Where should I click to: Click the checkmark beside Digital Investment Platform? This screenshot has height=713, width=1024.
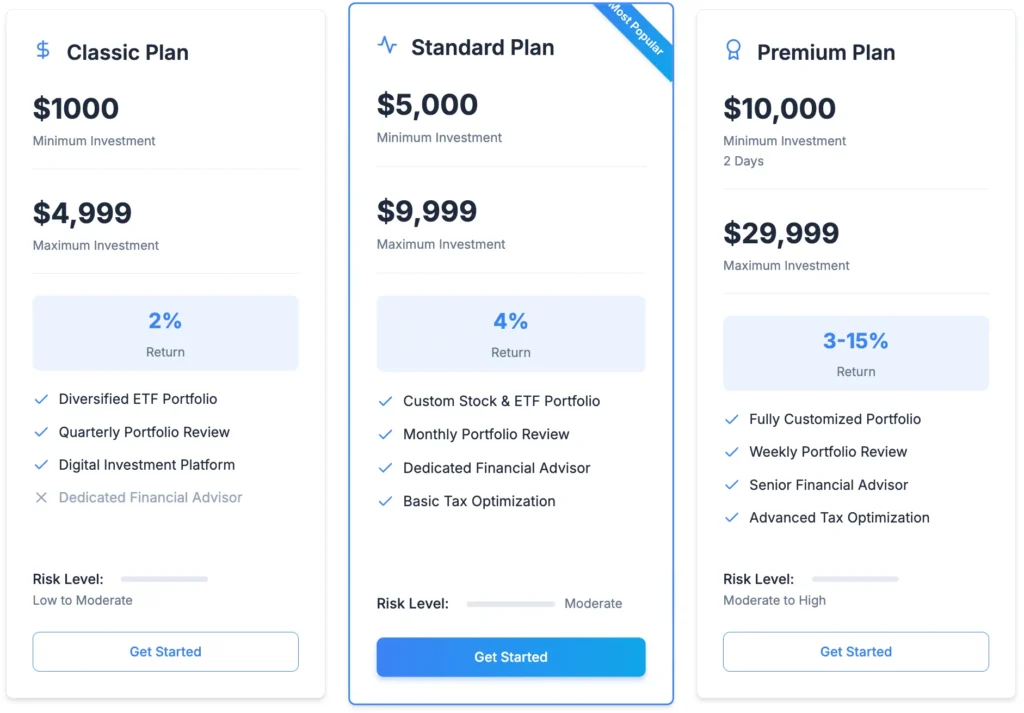(41, 465)
